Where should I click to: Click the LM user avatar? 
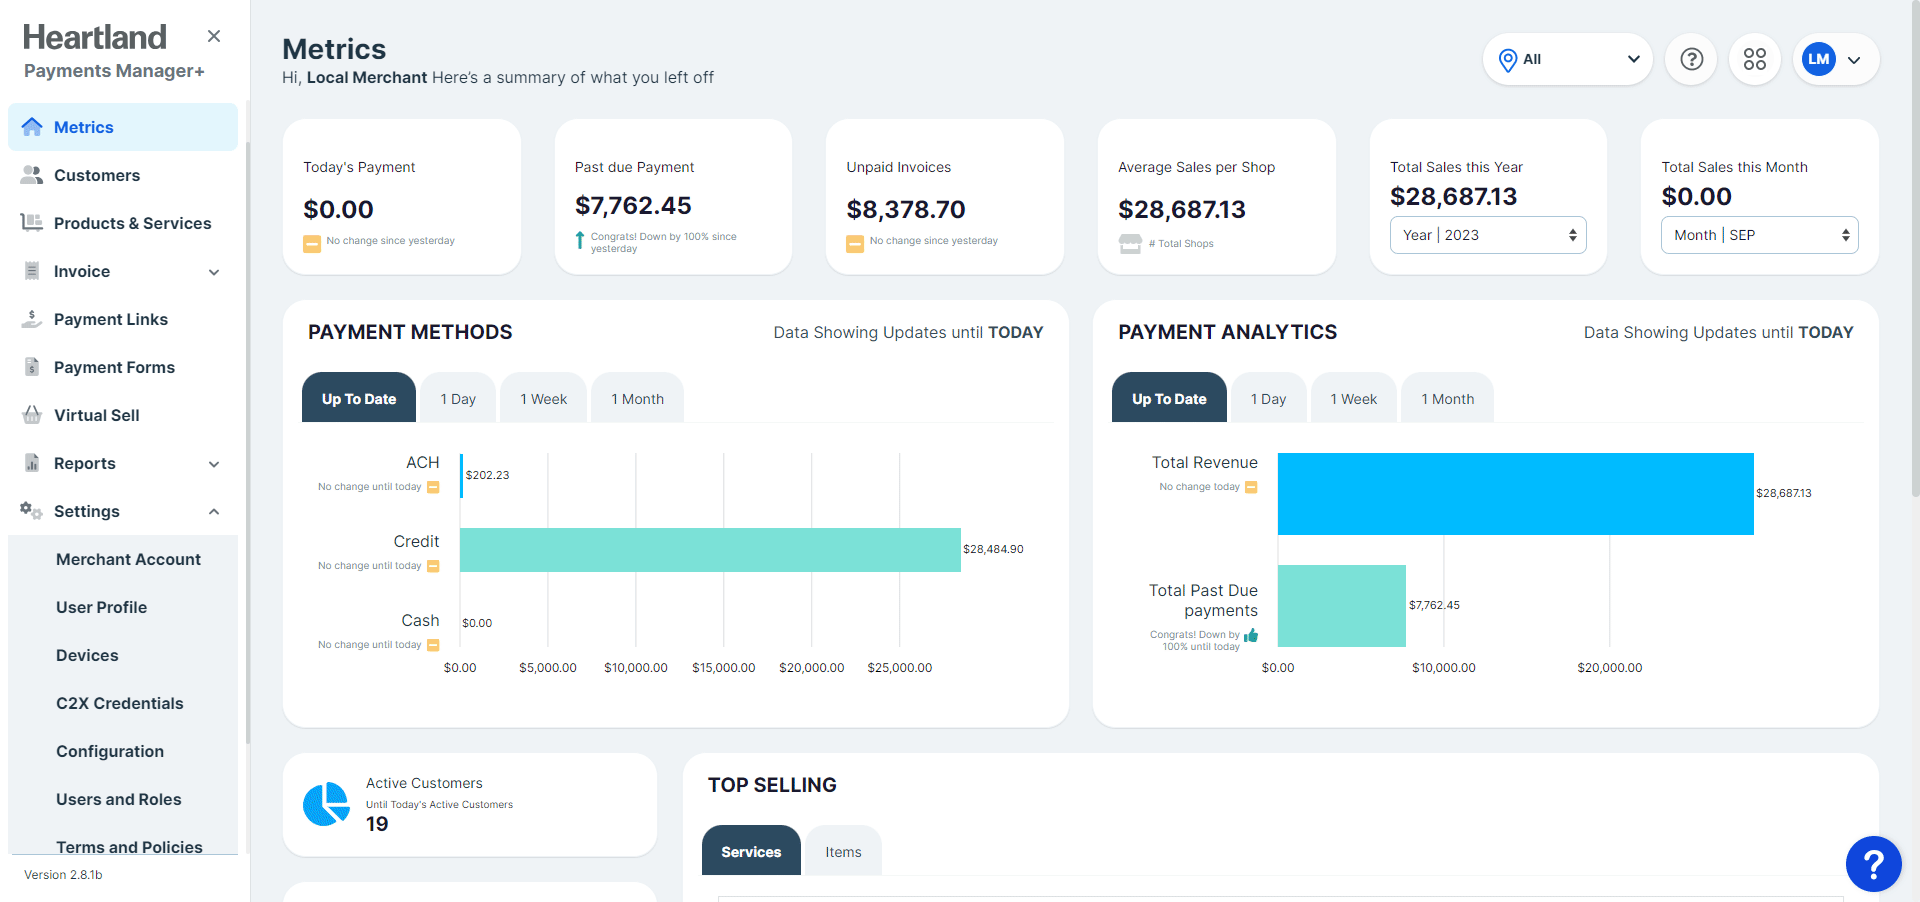tap(1819, 59)
